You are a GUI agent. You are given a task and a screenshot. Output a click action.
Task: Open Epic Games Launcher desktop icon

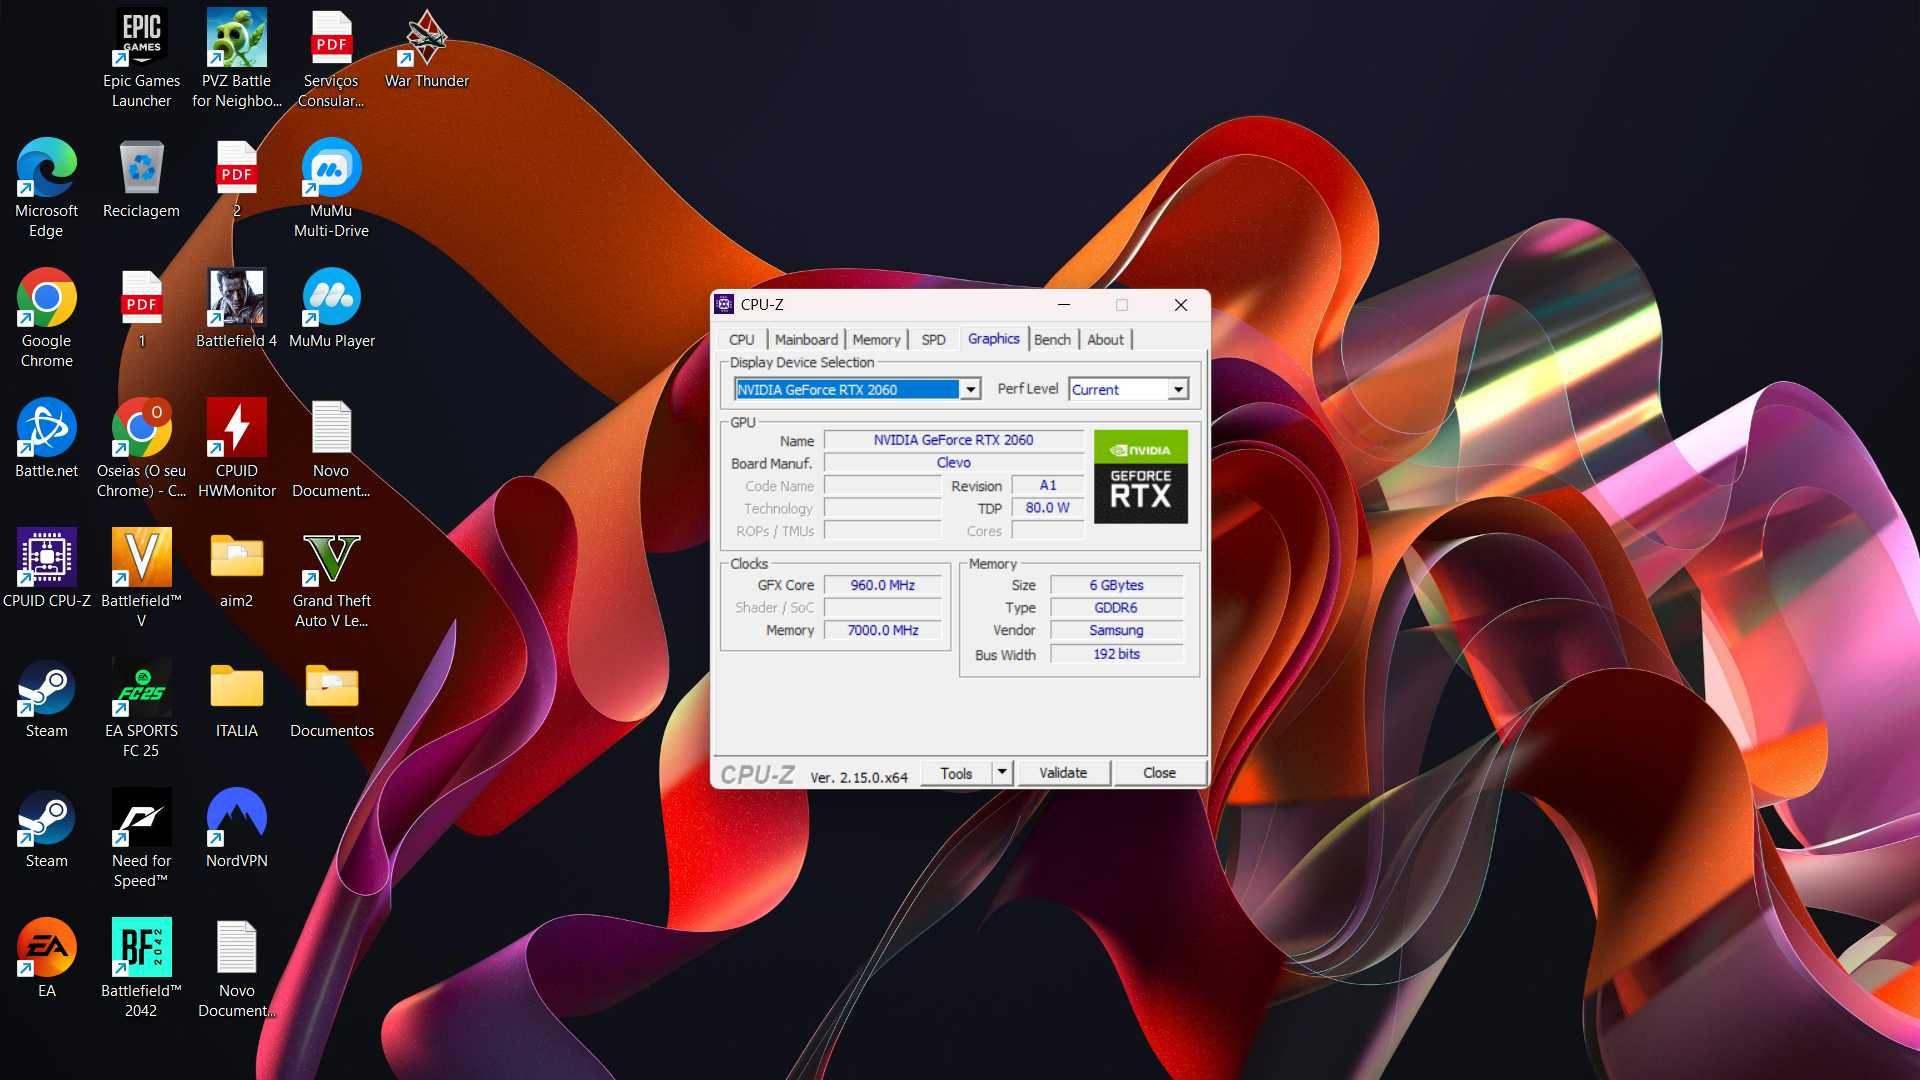[x=141, y=58]
